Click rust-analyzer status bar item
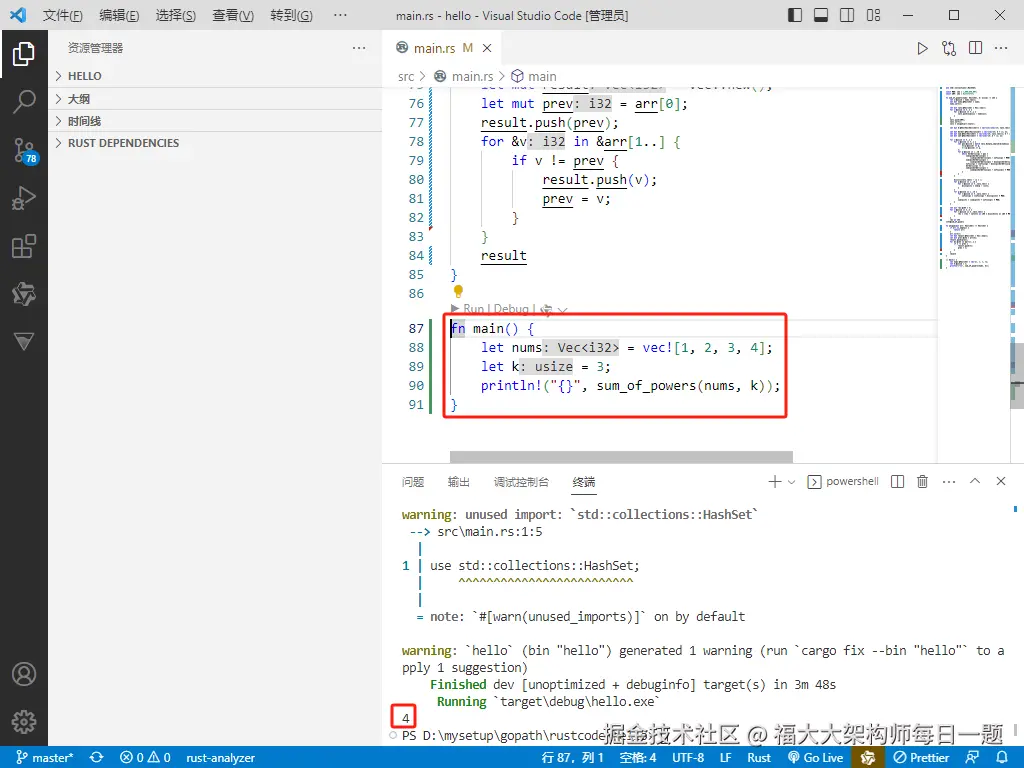The width and height of the screenshot is (1024, 768). click(220, 757)
